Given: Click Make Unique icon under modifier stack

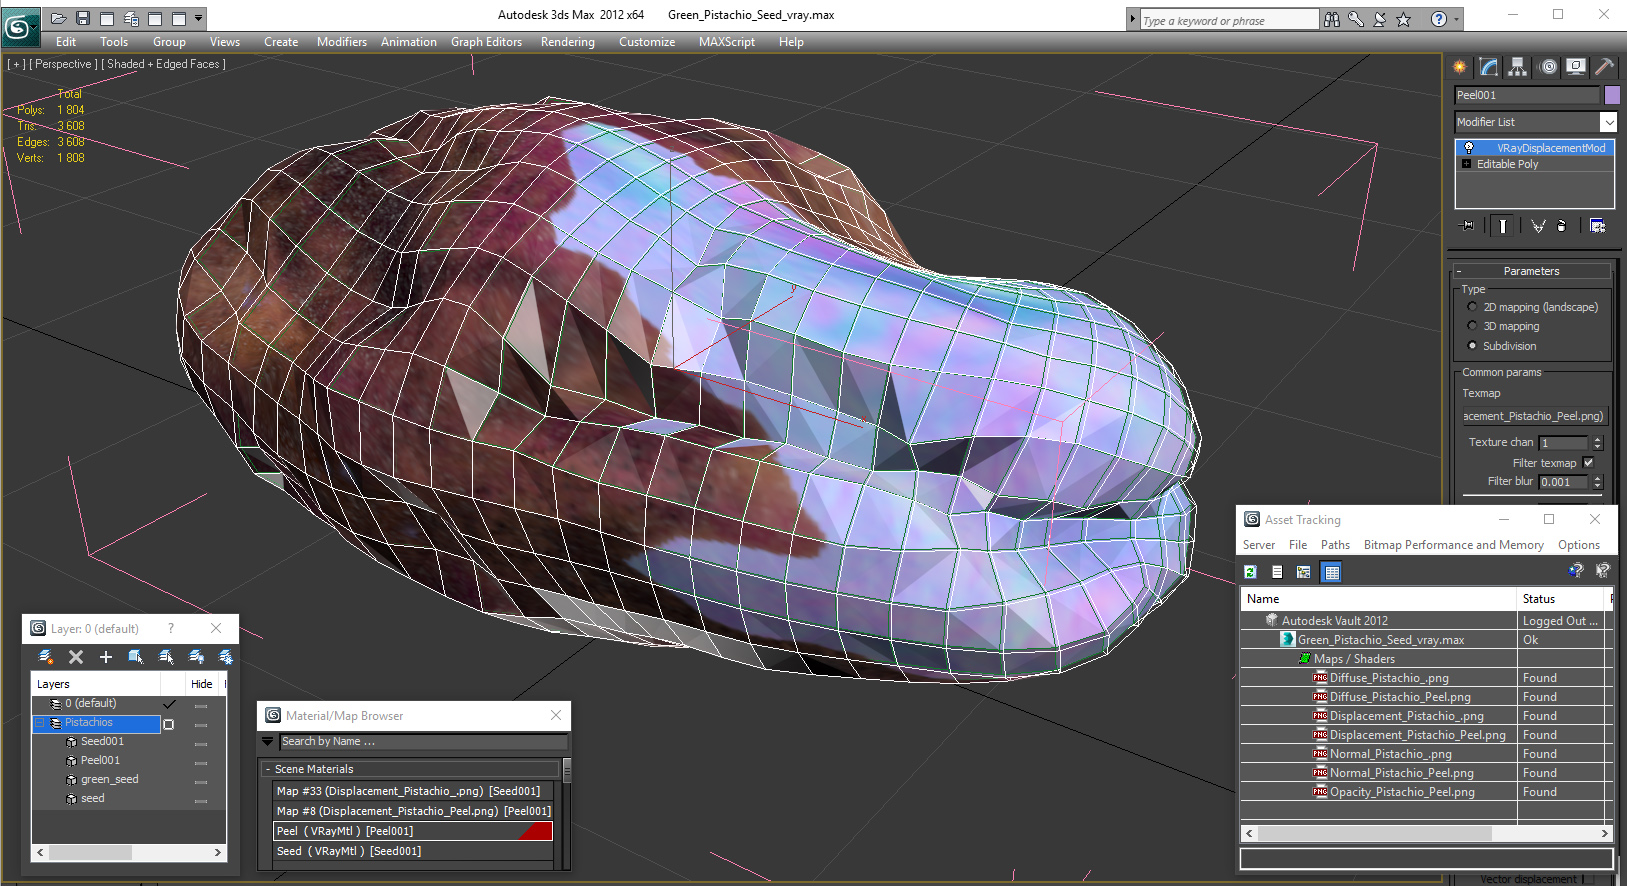Looking at the screenshot, I should pyautogui.click(x=1538, y=226).
